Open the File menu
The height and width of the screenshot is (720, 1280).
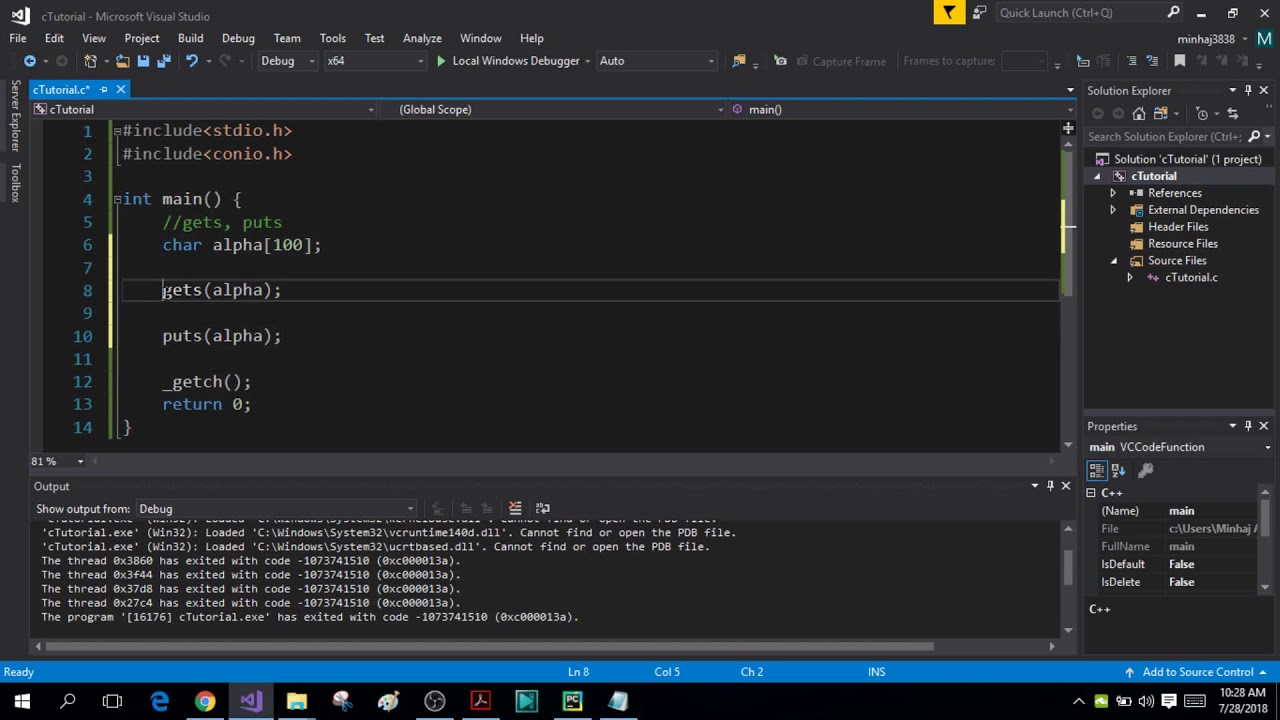(x=18, y=38)
